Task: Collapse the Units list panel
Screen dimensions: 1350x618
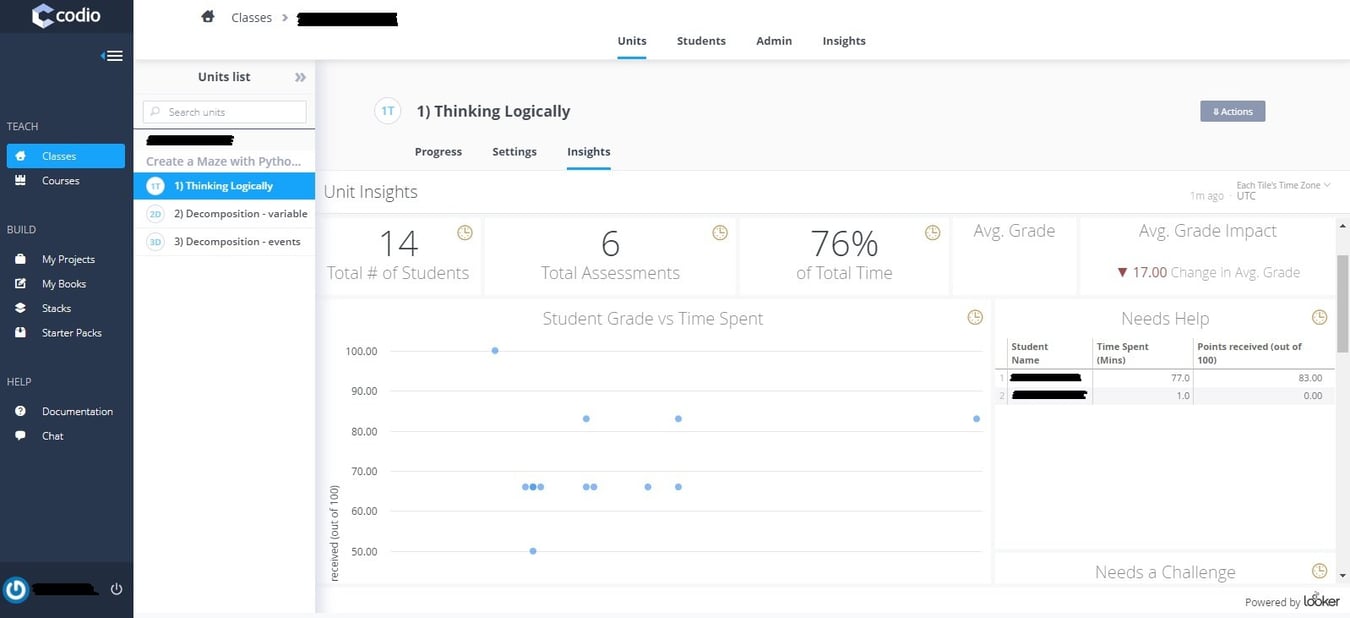Action: tap(300, 77)
